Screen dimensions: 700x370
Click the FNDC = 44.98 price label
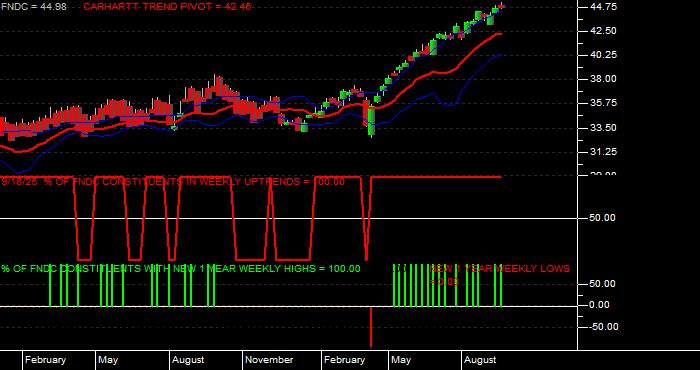coord(33,7)
